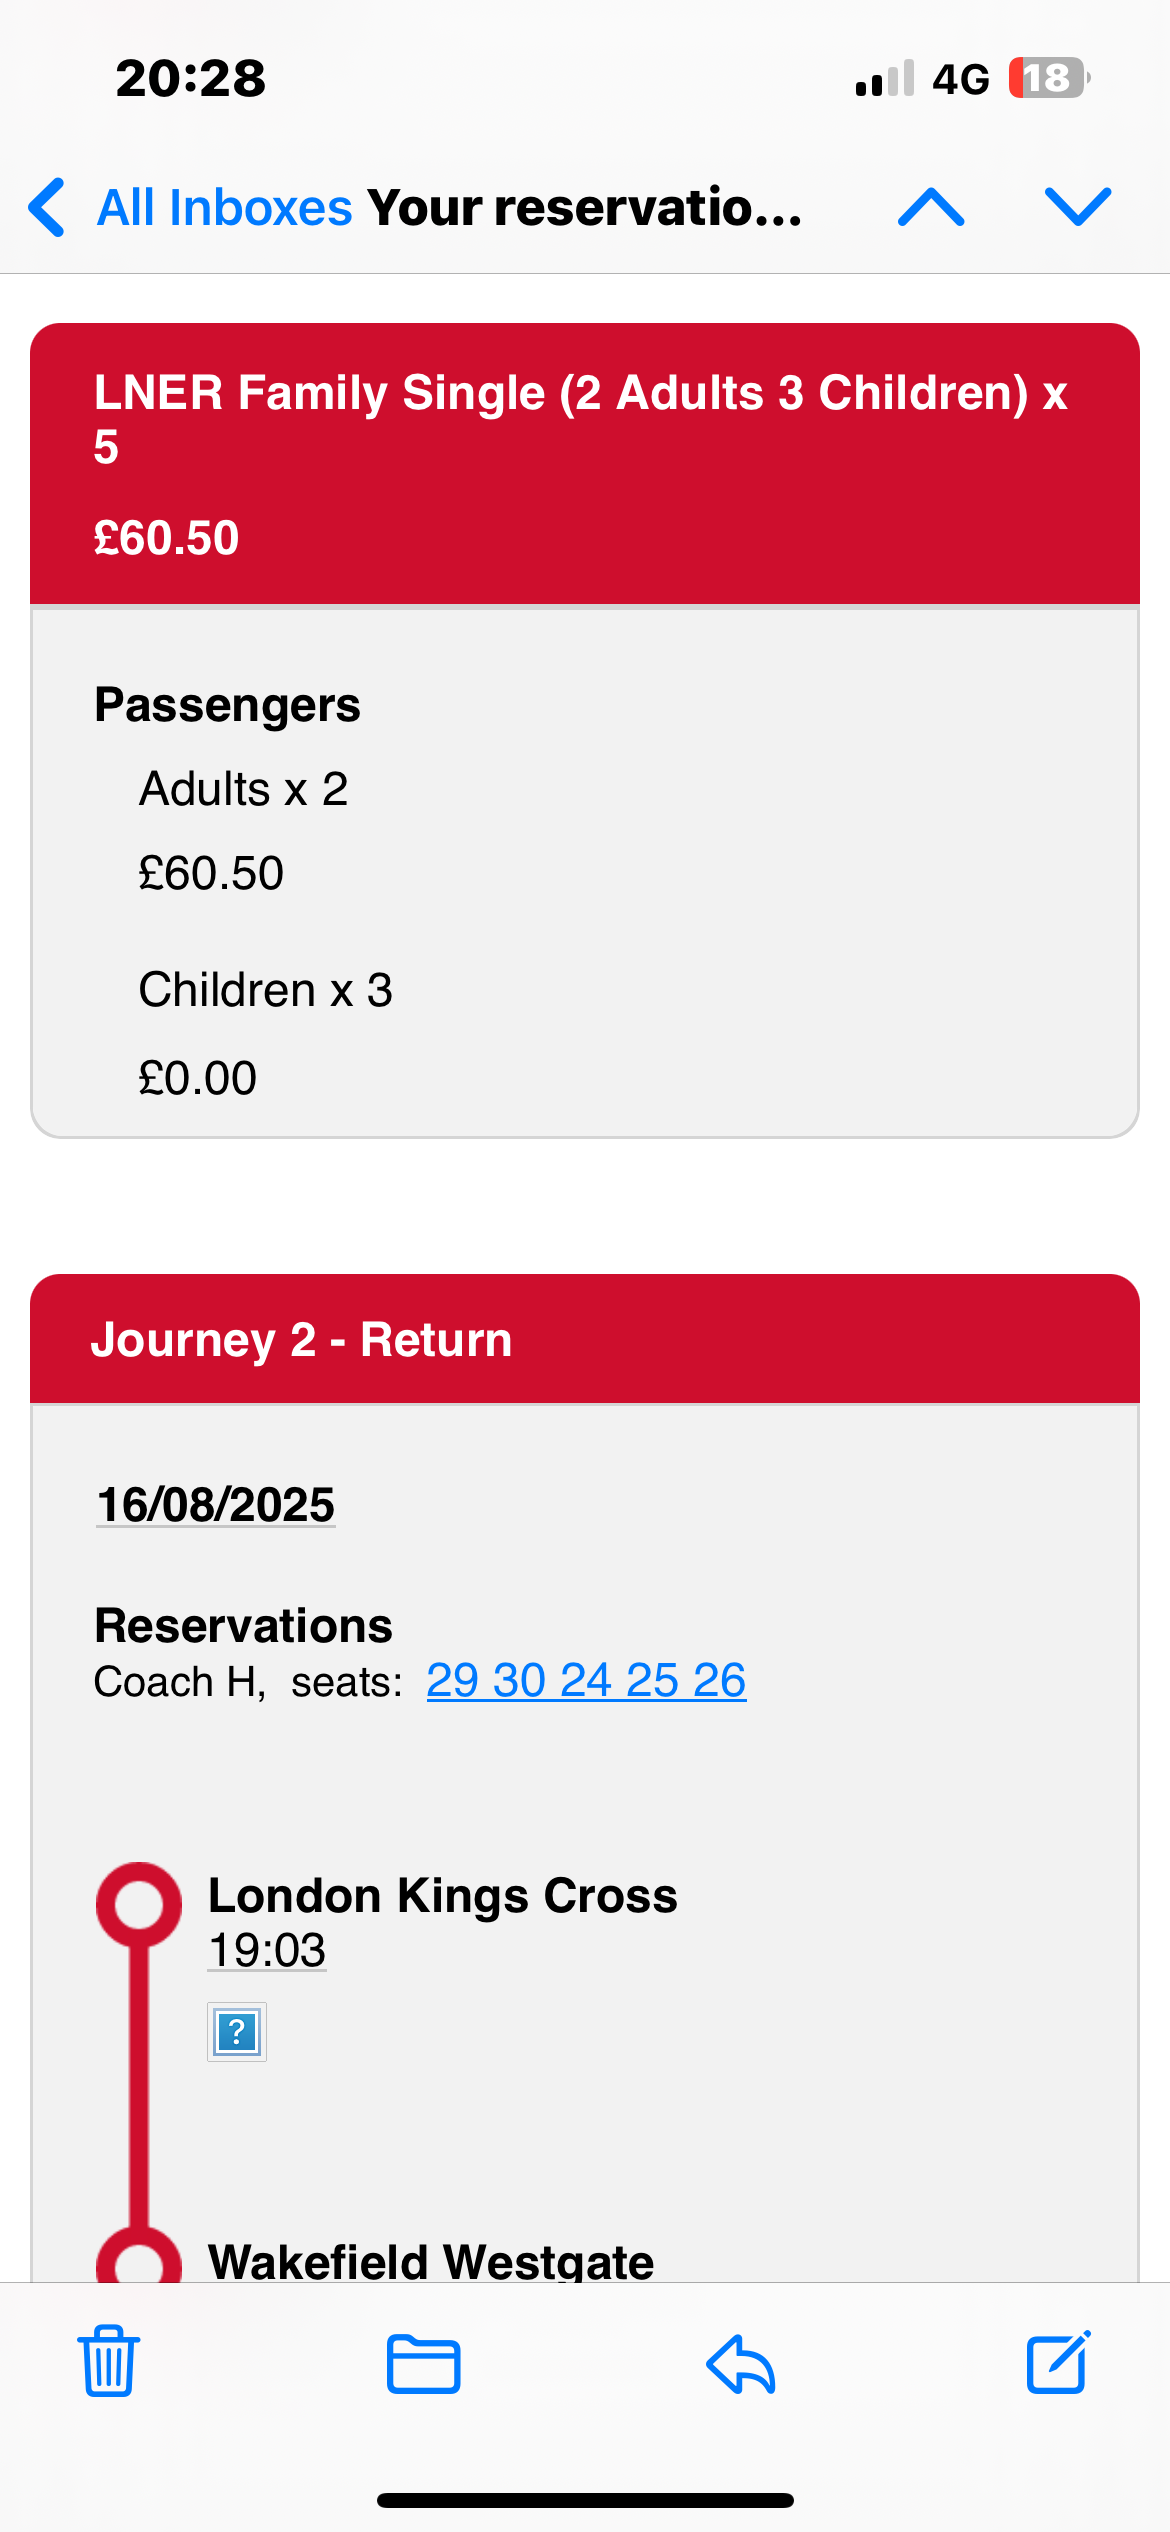The image size is (1170, 2532).
Task: Tap the Journey 2 - Return header
Action: pyautogui.click(x=301, y=1339)
